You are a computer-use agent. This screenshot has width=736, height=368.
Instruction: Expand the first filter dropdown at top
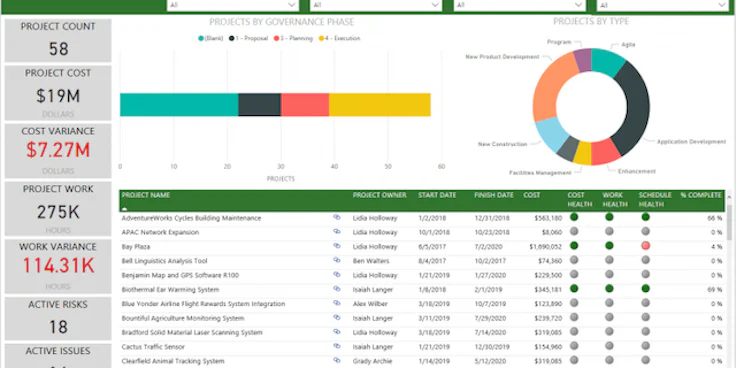(233, 5)
